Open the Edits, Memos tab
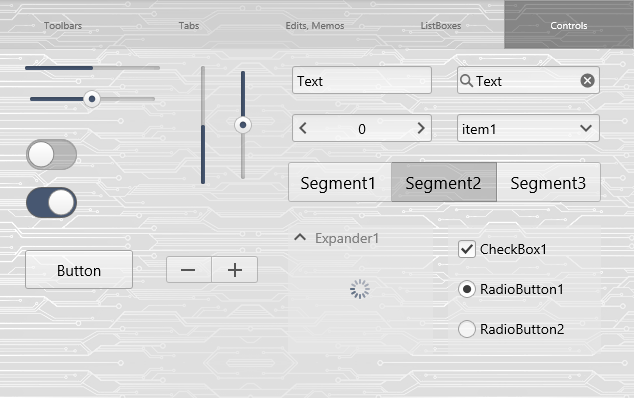 [x=315, y=25]
